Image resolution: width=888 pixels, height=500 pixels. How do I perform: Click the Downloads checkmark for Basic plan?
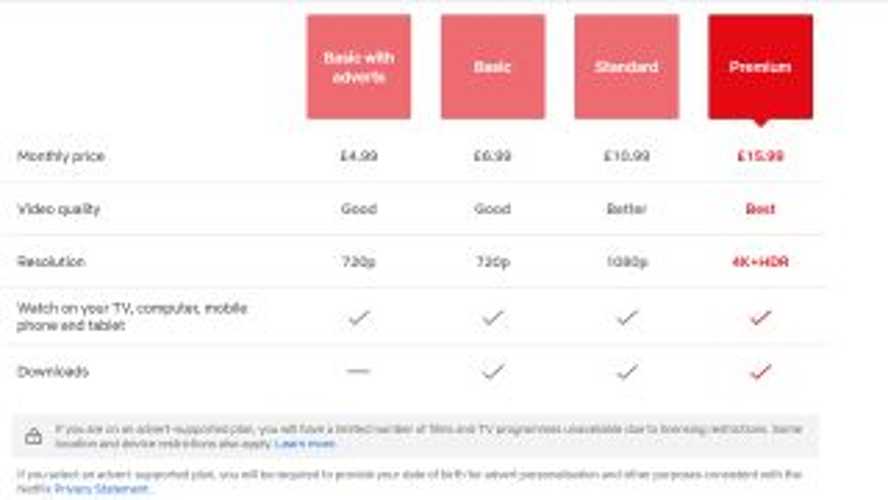(x=492, y=371)
